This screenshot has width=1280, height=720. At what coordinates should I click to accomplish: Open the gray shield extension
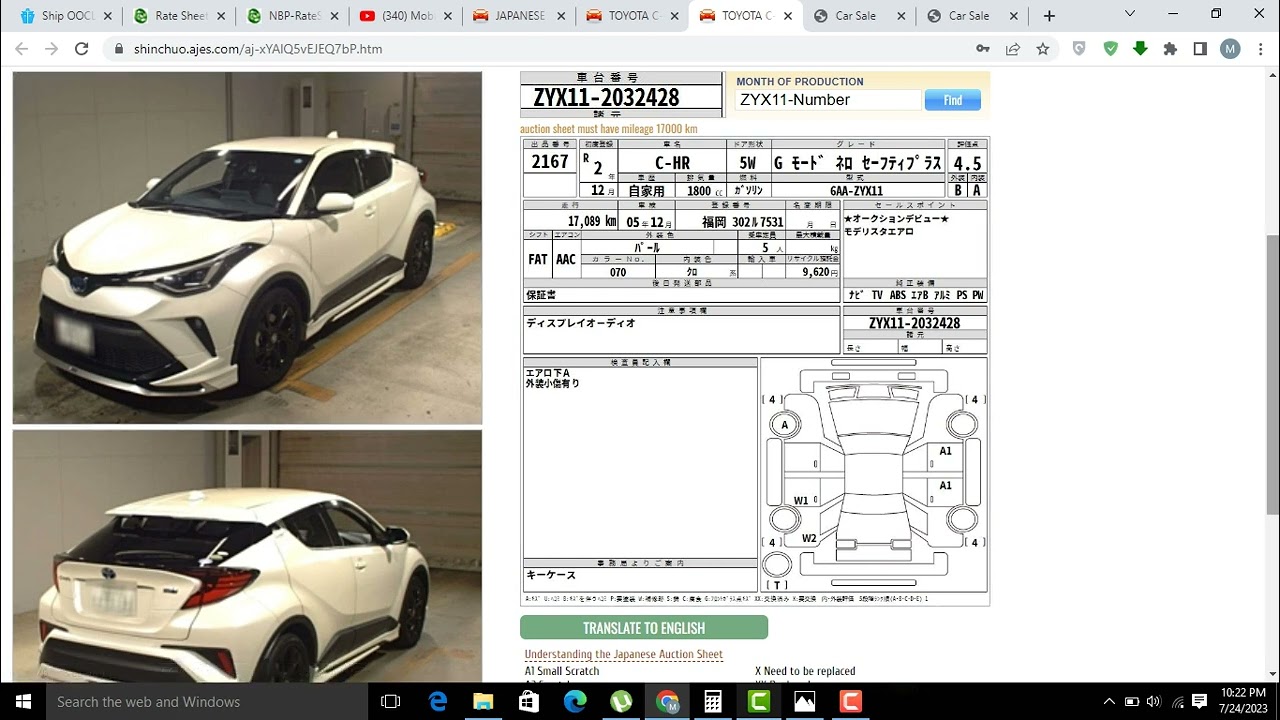point(1079,49)
